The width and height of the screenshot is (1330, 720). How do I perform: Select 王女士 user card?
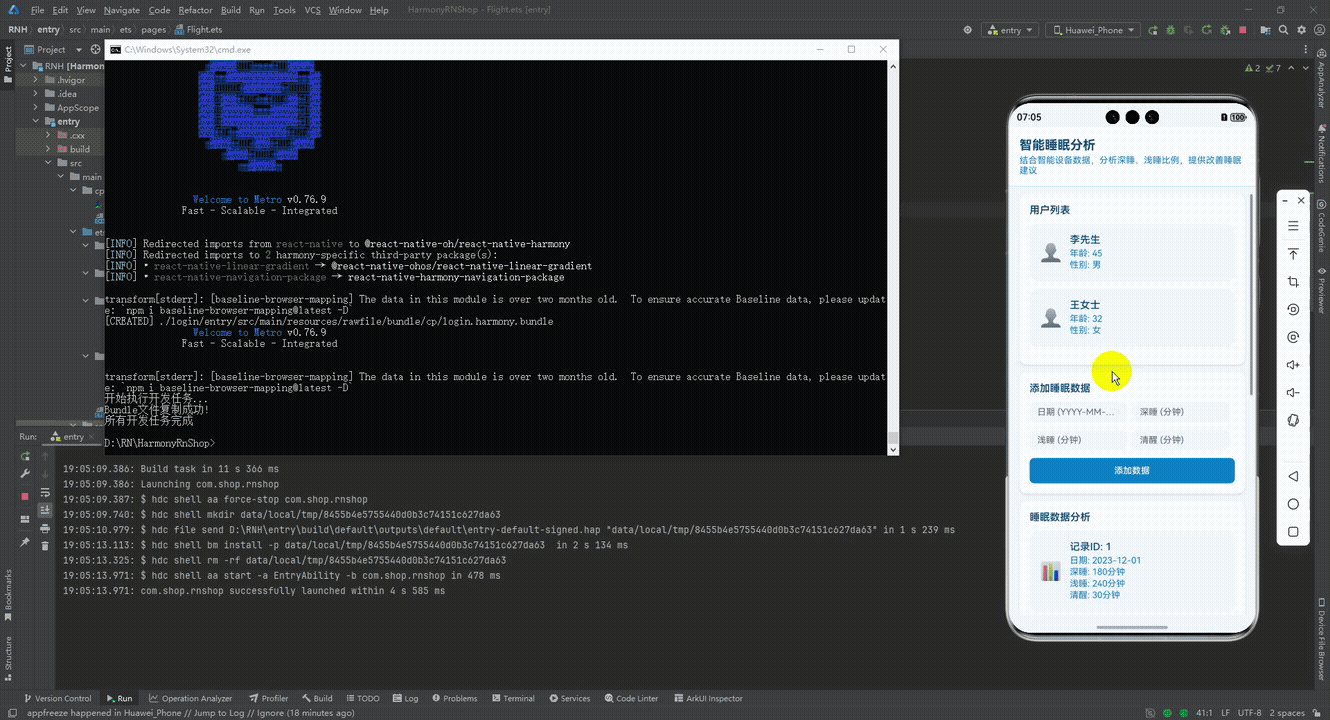tap(1132, 318)
